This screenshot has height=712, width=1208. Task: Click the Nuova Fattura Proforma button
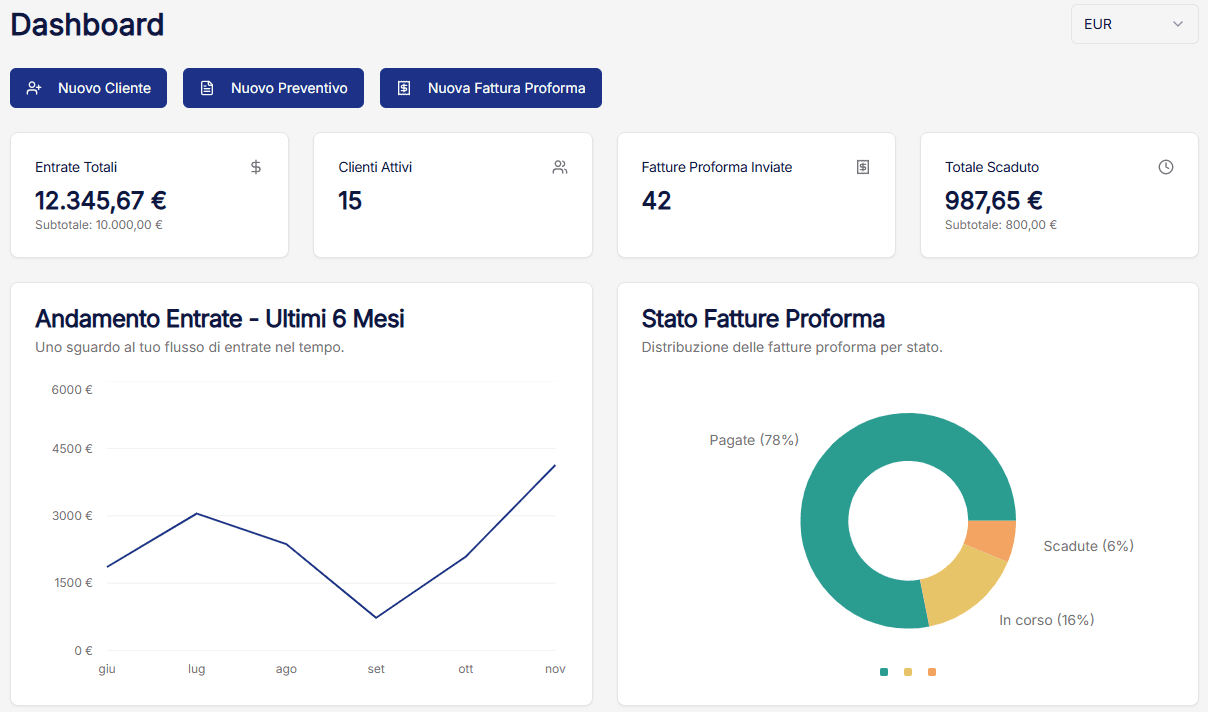point(491,88)
